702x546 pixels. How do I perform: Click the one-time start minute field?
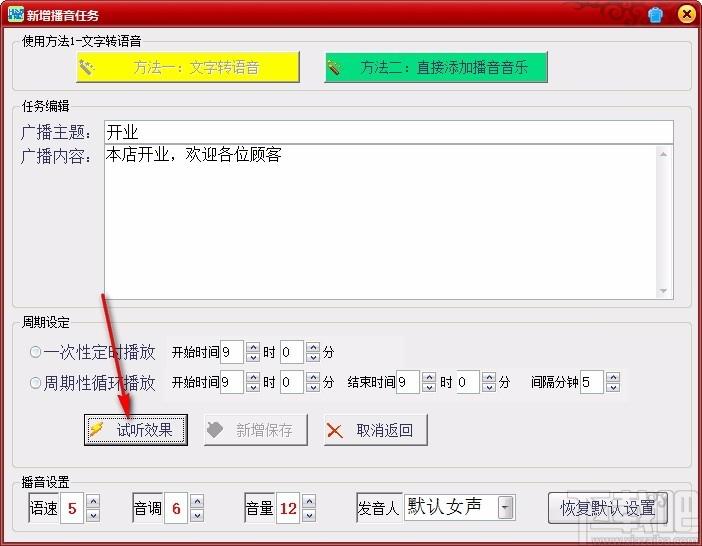point(292,352)
